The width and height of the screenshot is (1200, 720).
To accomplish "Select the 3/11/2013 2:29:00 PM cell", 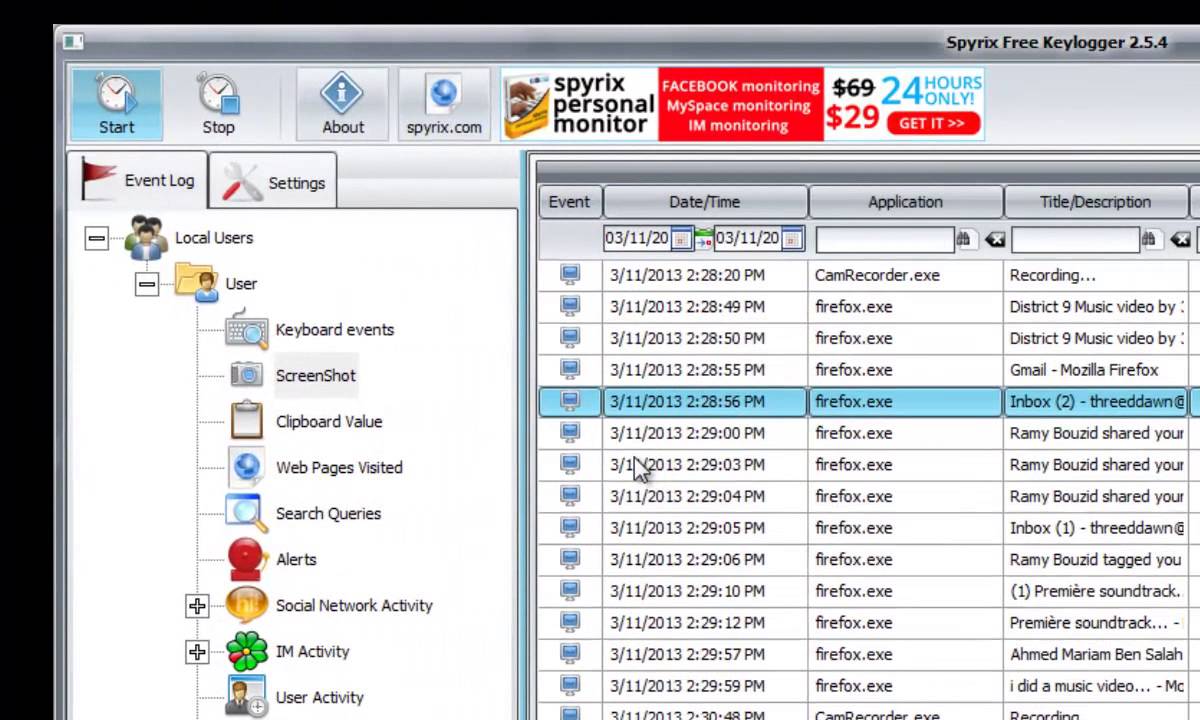I will point(705,433).
